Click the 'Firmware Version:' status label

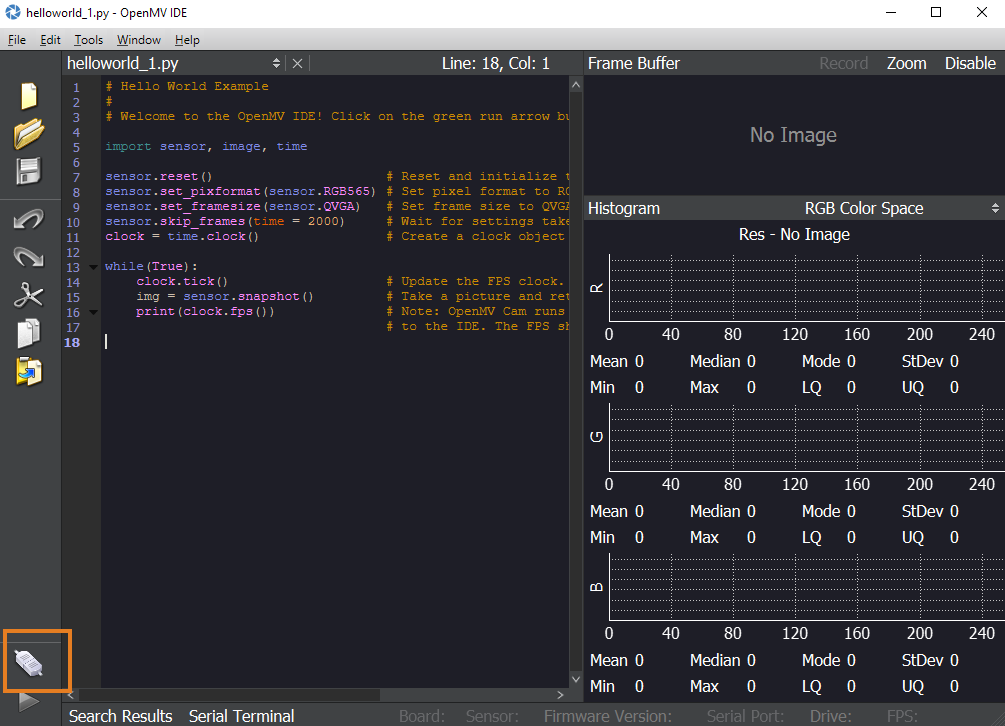(608, 716)
